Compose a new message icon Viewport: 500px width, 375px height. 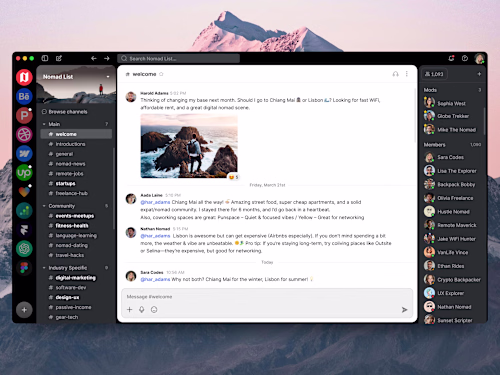click(x=59, y=58)
